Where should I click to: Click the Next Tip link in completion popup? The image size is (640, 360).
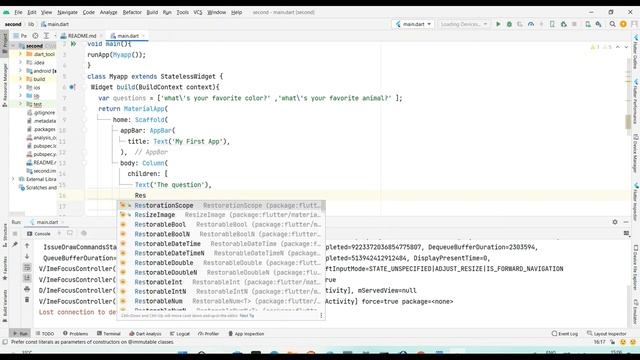click(247, 316)
